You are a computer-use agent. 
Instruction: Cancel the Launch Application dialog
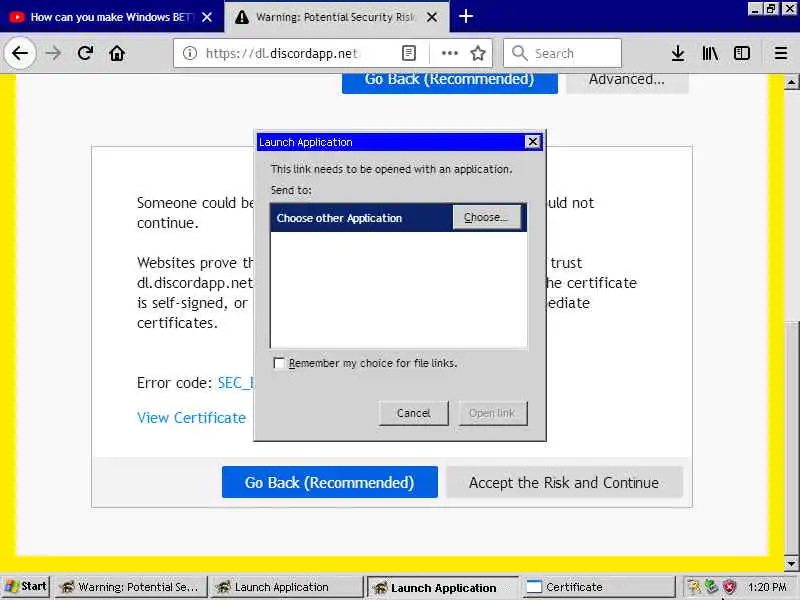tap(414, 413)
